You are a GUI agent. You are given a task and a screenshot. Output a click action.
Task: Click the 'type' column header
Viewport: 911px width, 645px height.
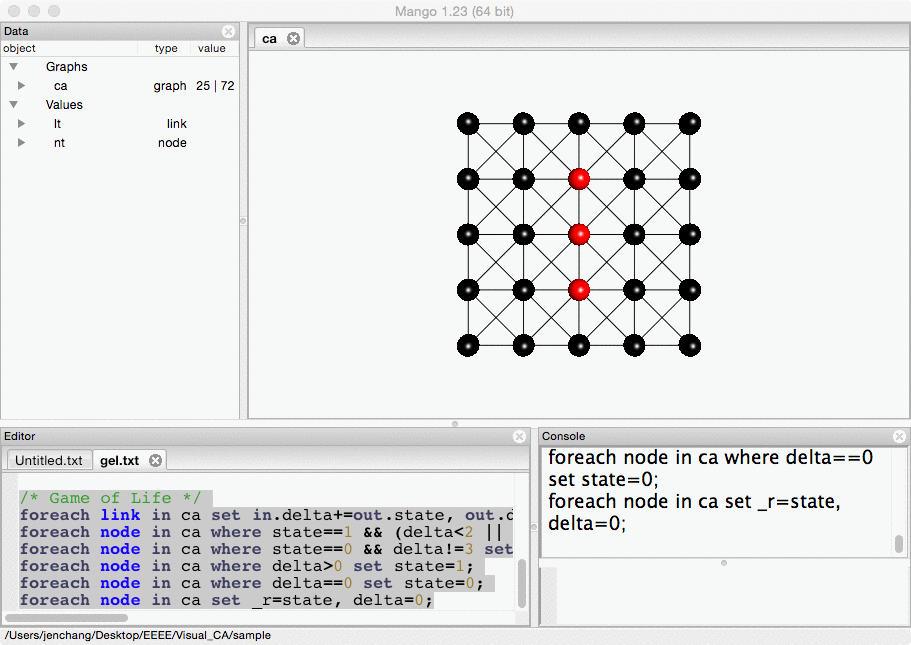166,48
